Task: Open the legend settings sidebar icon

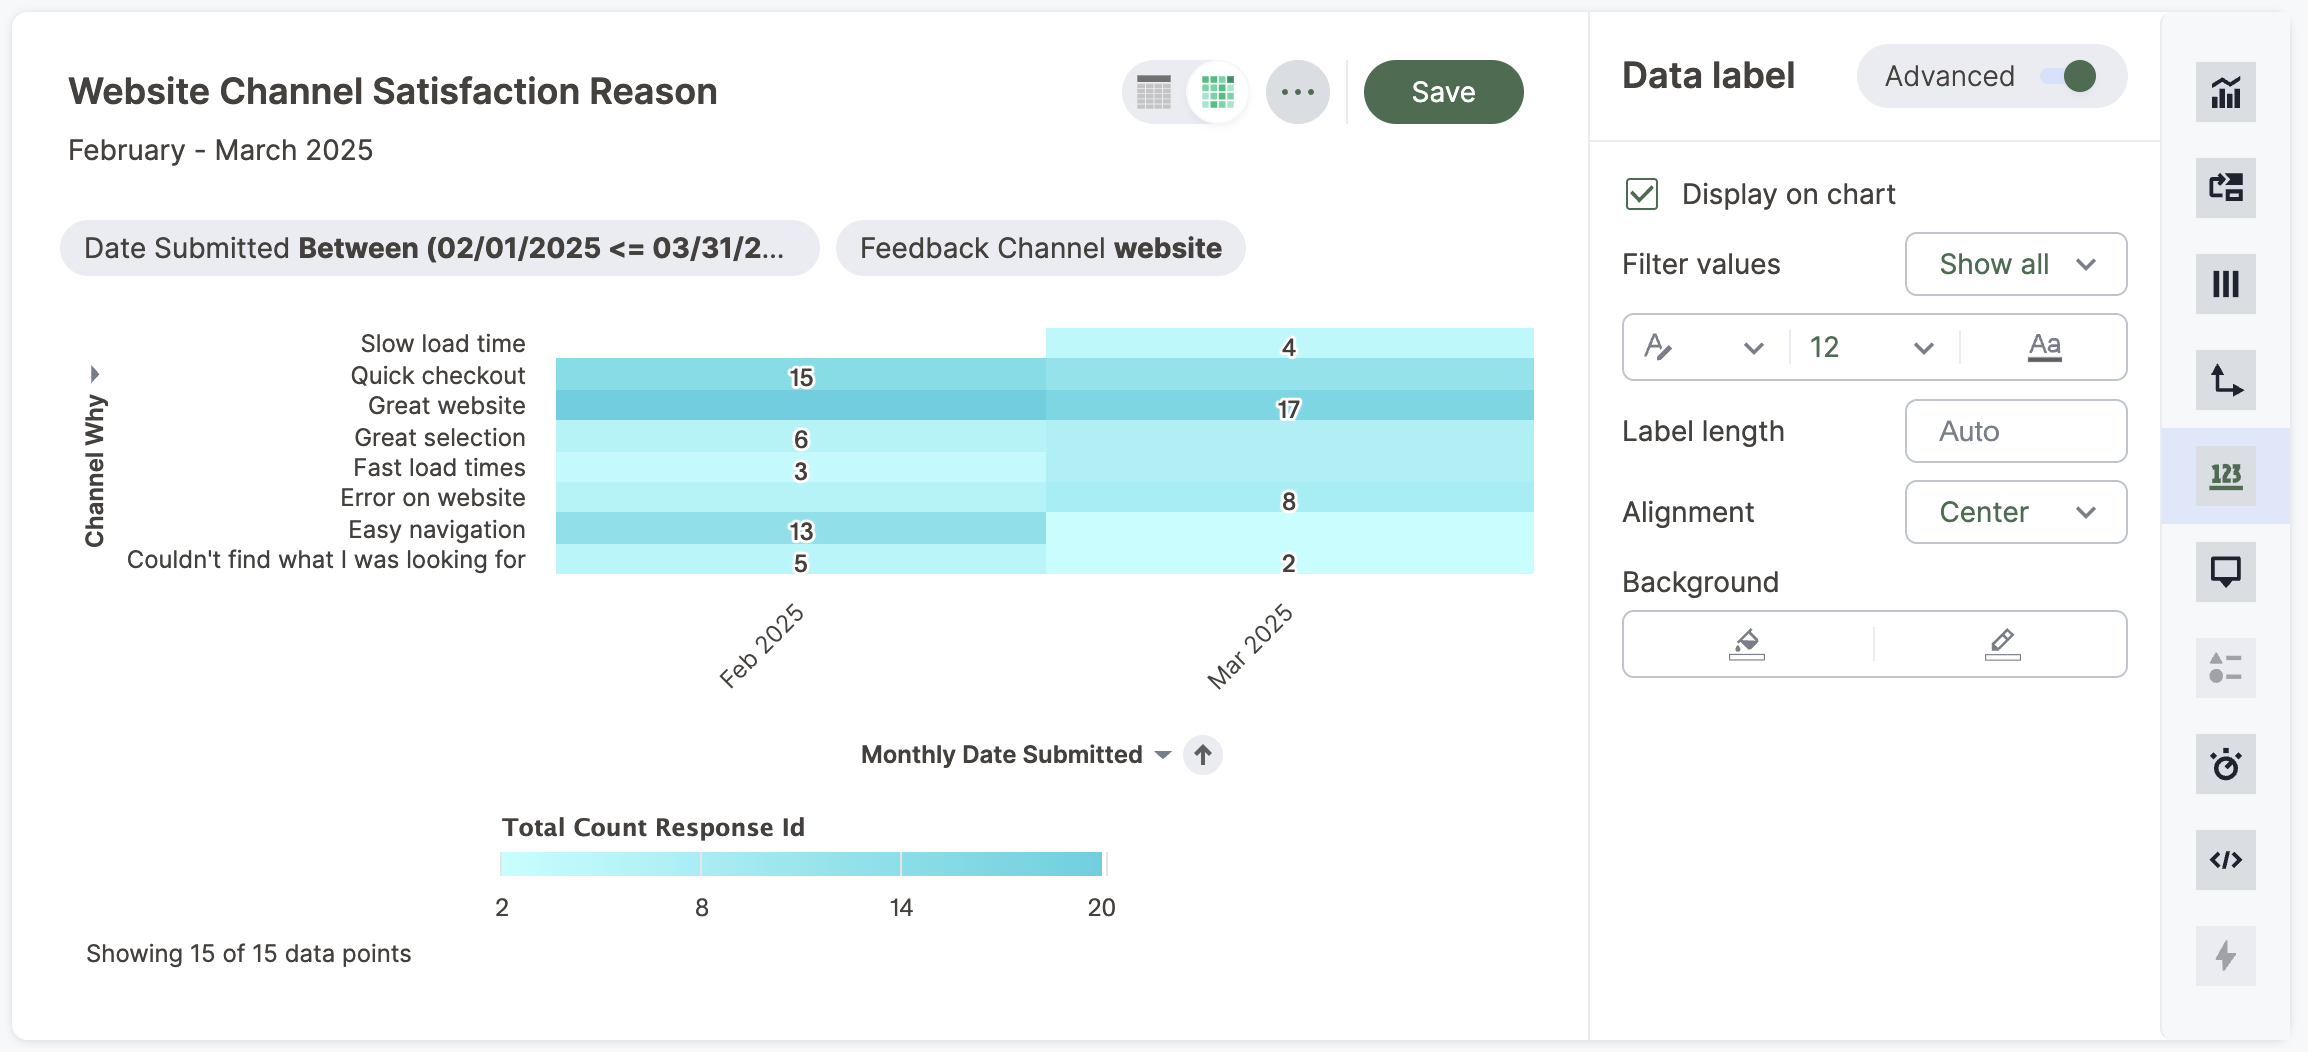Action: pos(2225,668)
